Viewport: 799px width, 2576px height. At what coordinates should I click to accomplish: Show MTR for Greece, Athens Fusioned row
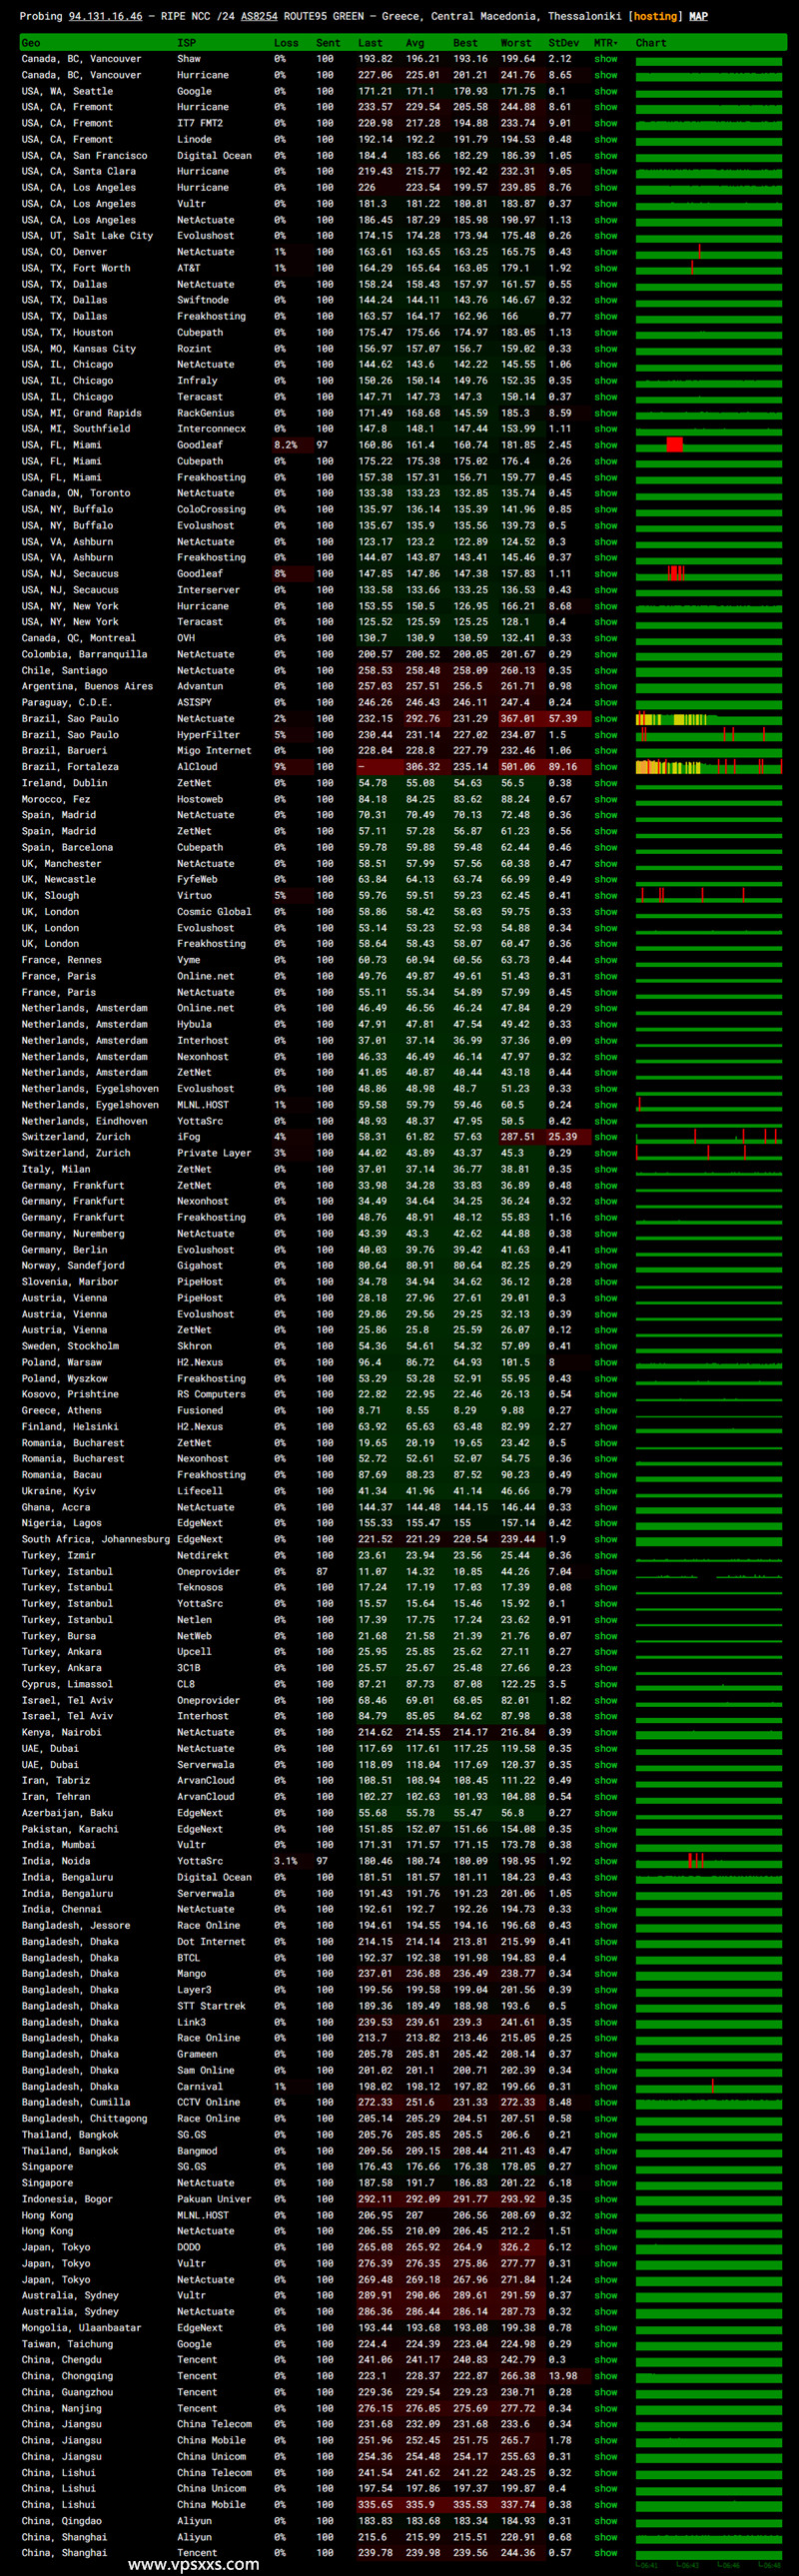point(606,1411)
